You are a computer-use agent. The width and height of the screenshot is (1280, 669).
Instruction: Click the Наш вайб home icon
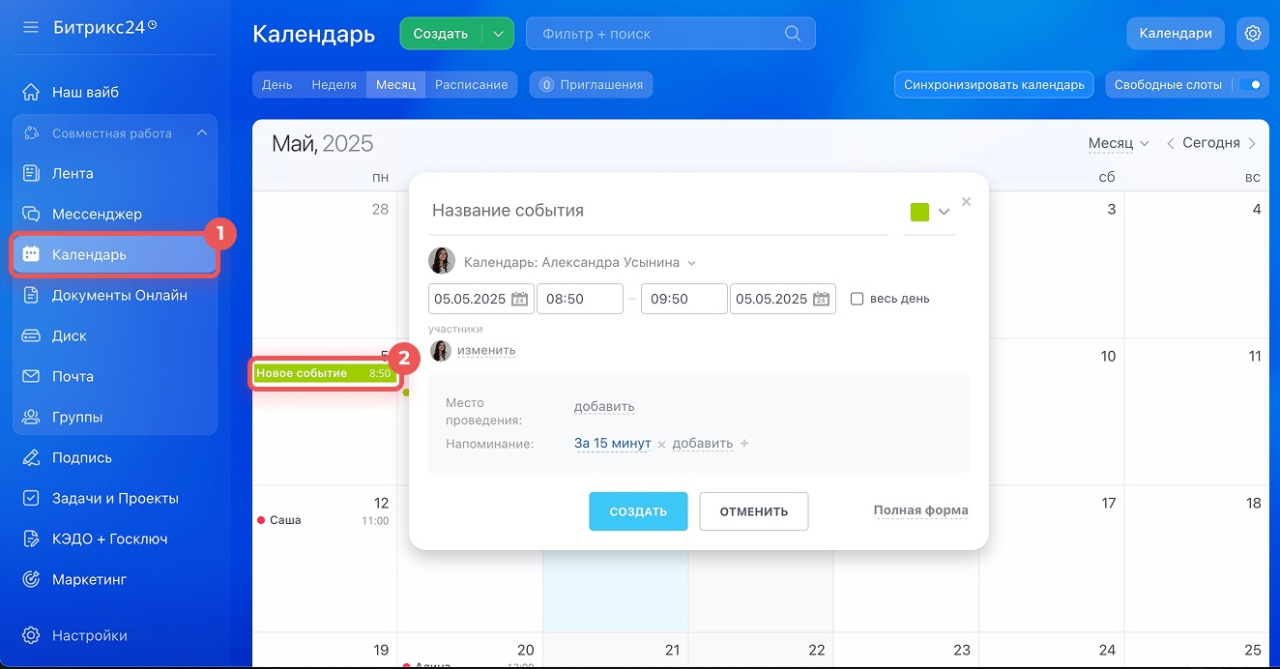(x=31, y=92)
